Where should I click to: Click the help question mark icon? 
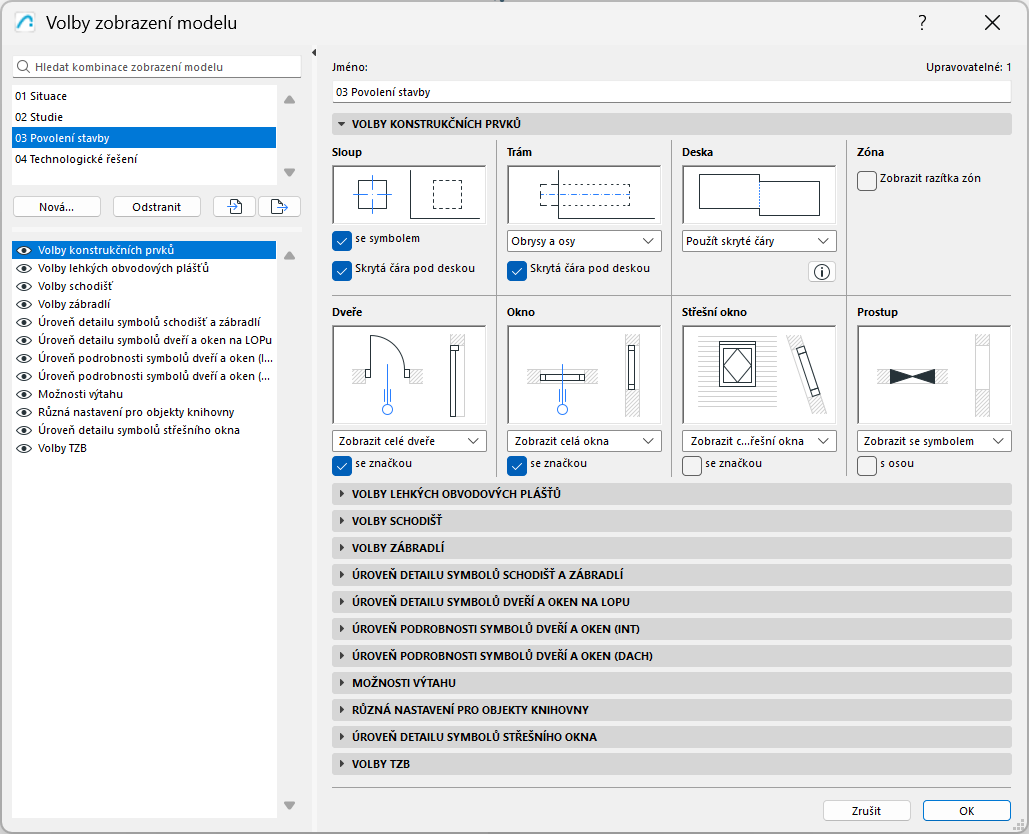tap(922, 23)
